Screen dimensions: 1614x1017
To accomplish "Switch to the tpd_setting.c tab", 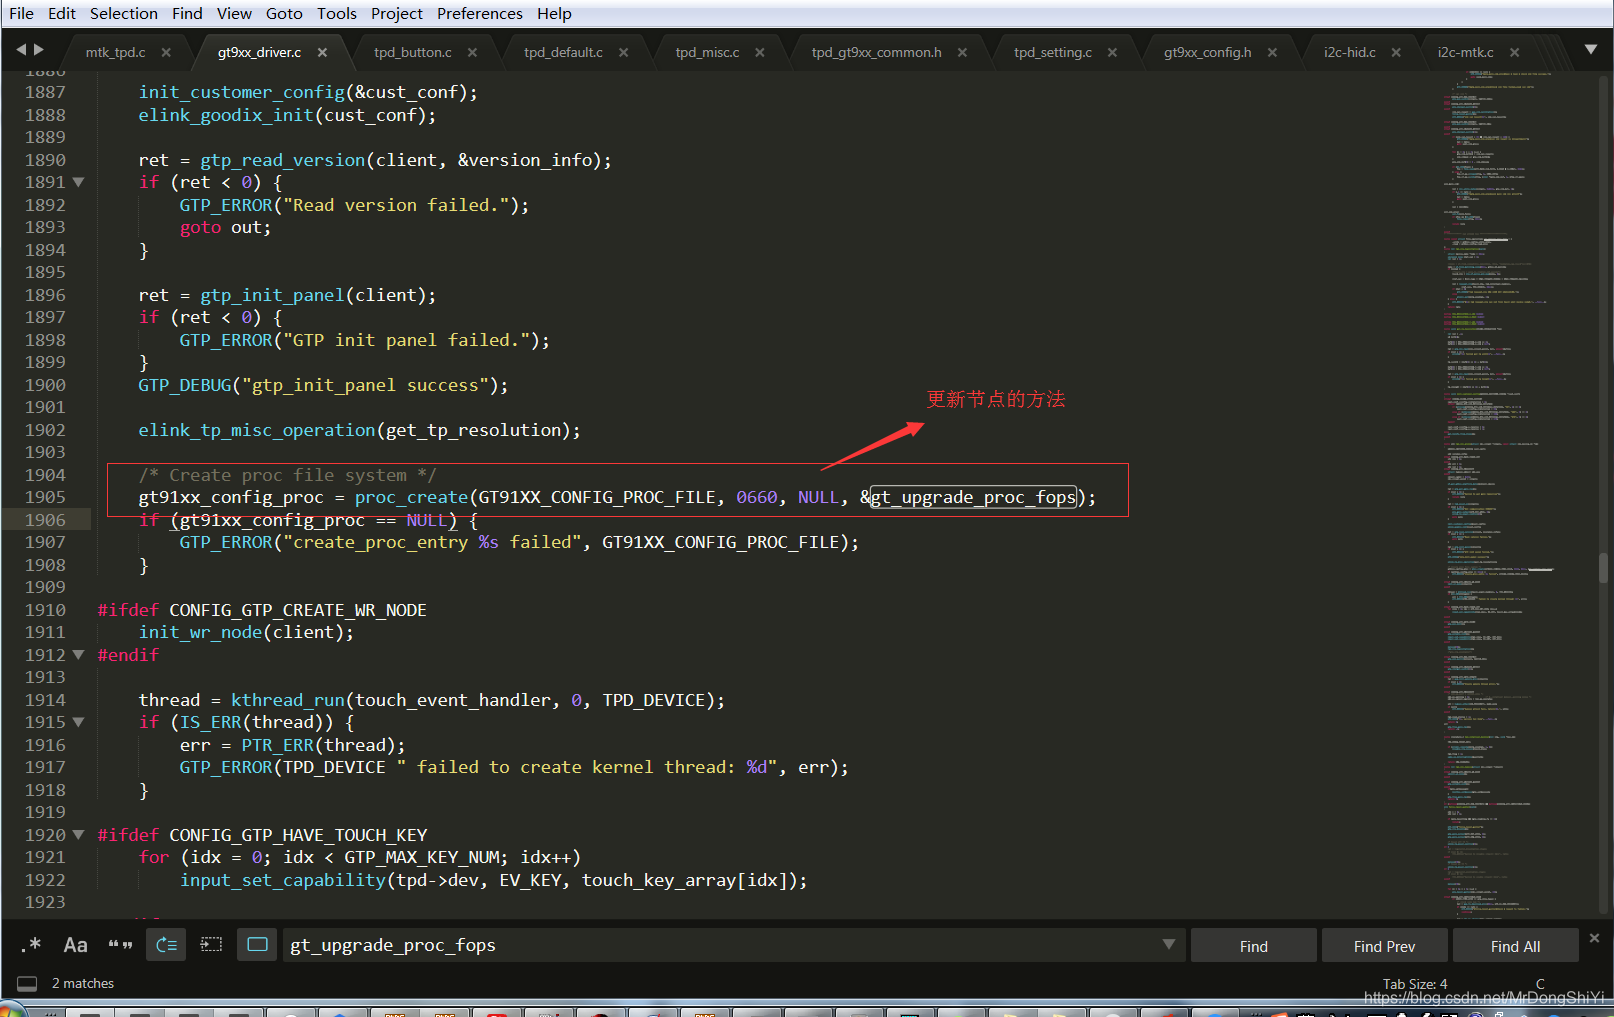I will point(1053,52).
